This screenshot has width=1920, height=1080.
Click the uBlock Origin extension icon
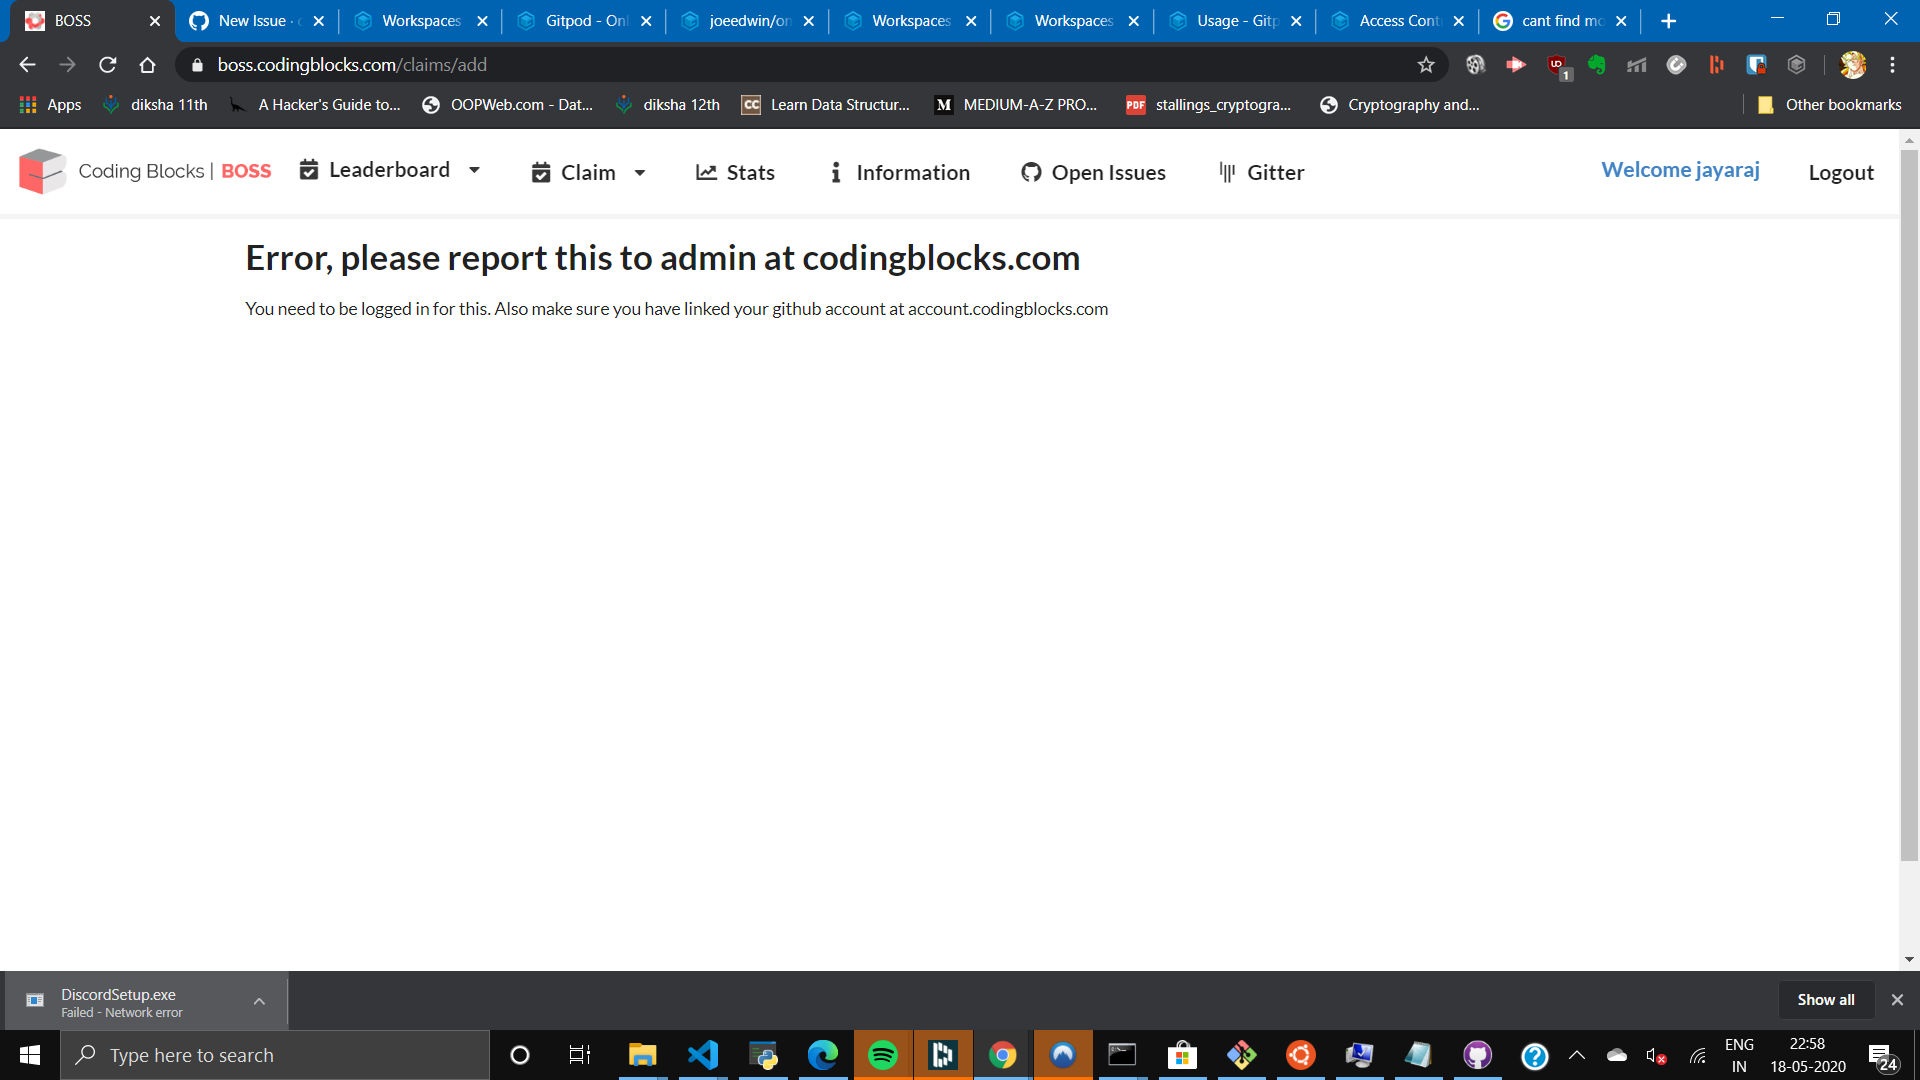coord(1557,65)
